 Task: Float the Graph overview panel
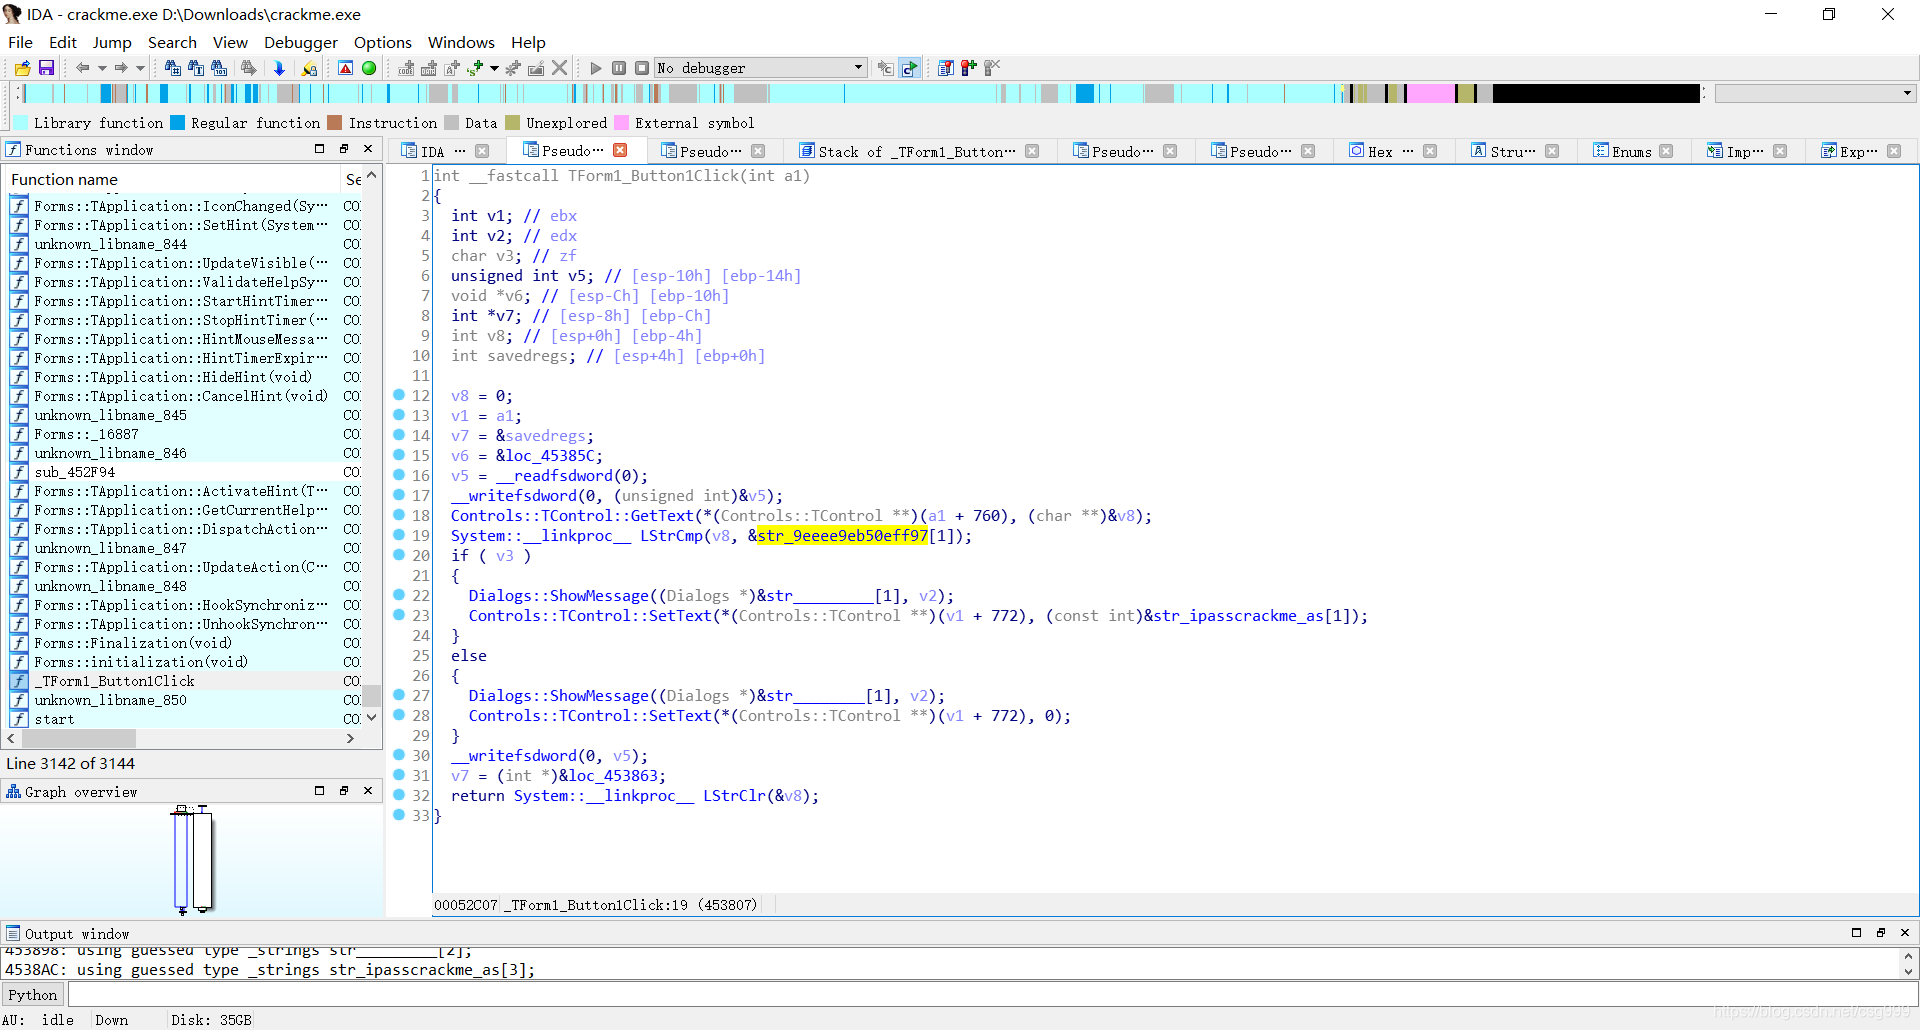click(344, 791)
